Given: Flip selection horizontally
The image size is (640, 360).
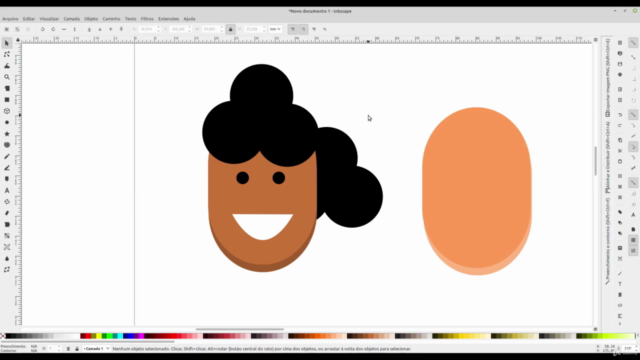Looking at the screenshot, I should [64, 29].
